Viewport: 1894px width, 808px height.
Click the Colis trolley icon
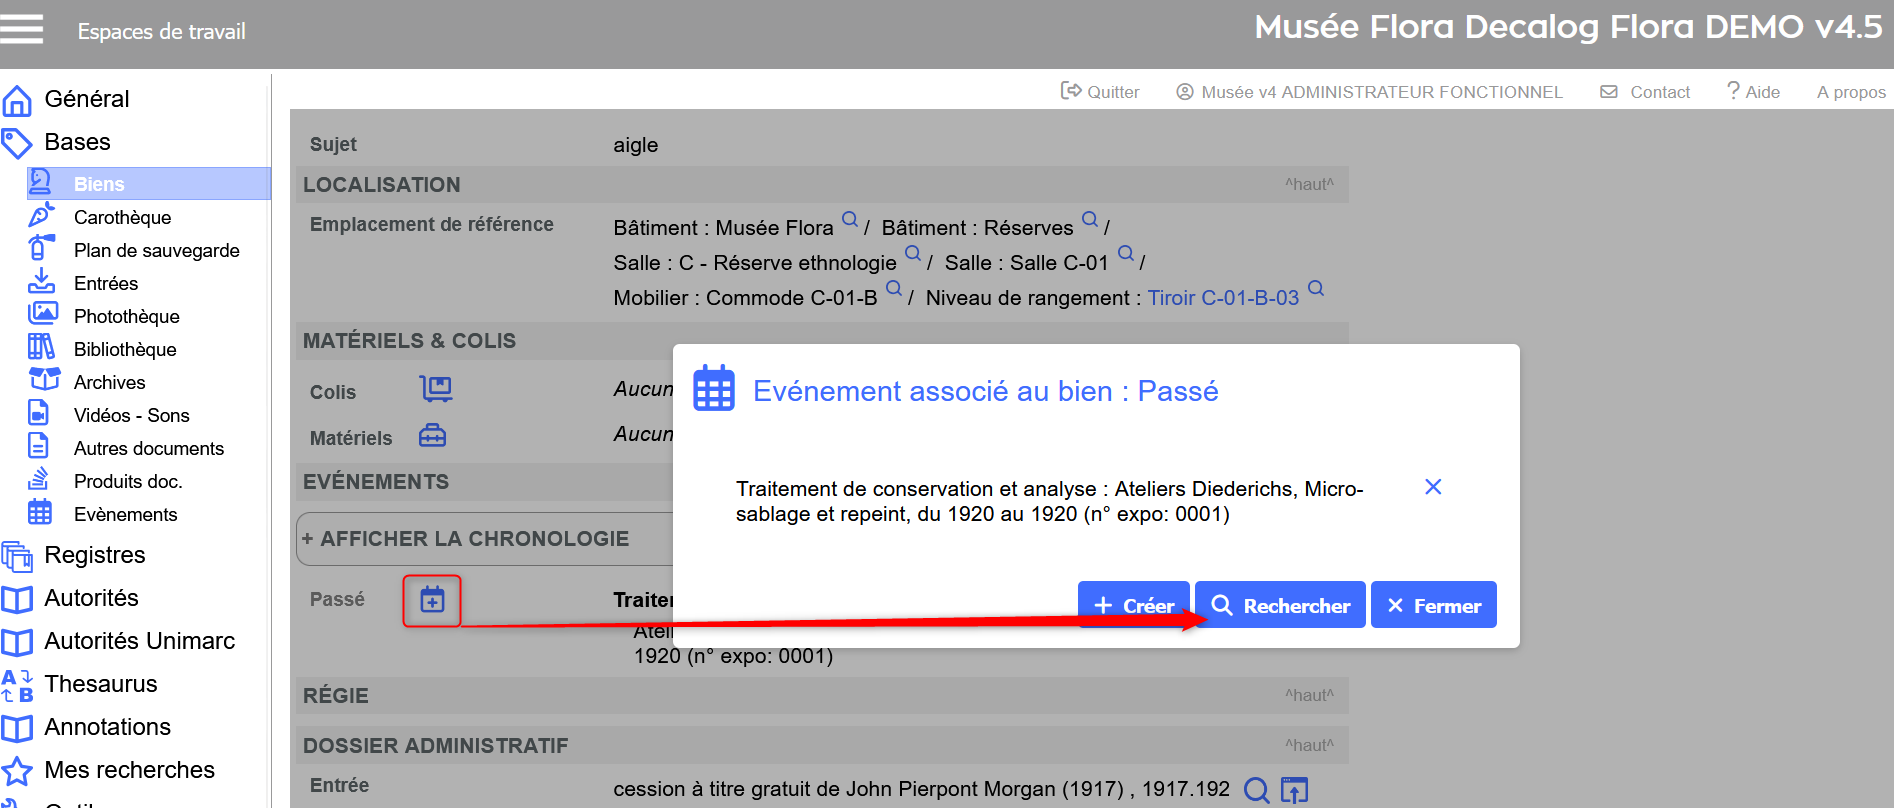click(x=436, y=389)
